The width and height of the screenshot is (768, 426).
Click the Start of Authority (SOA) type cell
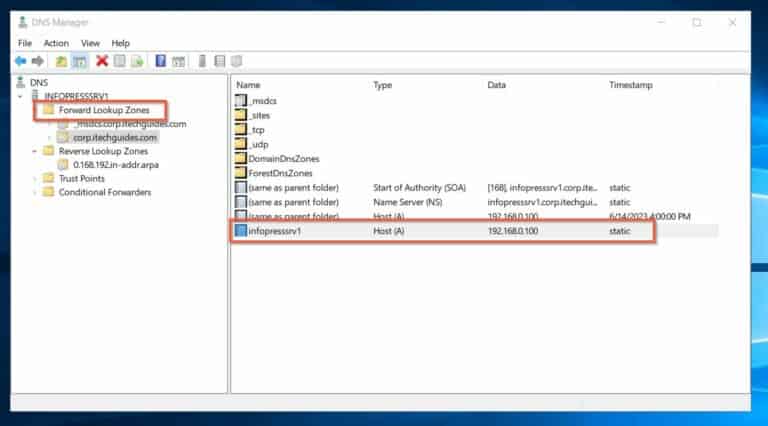419,188
